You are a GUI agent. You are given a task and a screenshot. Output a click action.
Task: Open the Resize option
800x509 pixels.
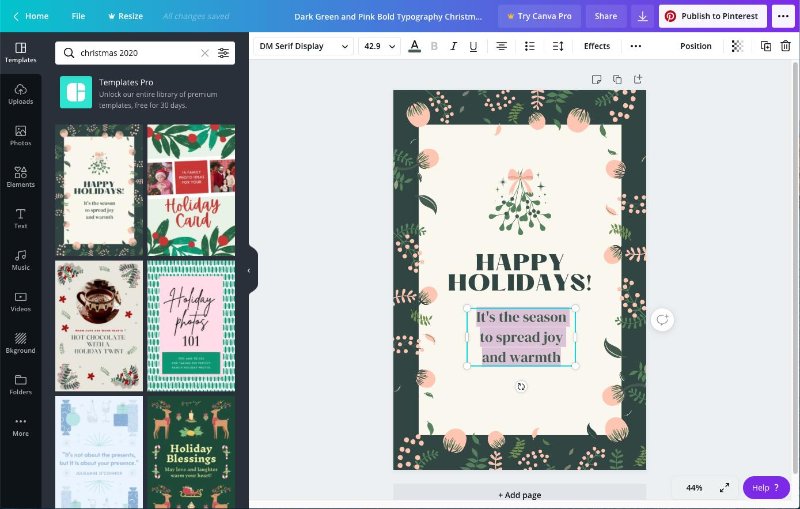click(x=125, y=16)
